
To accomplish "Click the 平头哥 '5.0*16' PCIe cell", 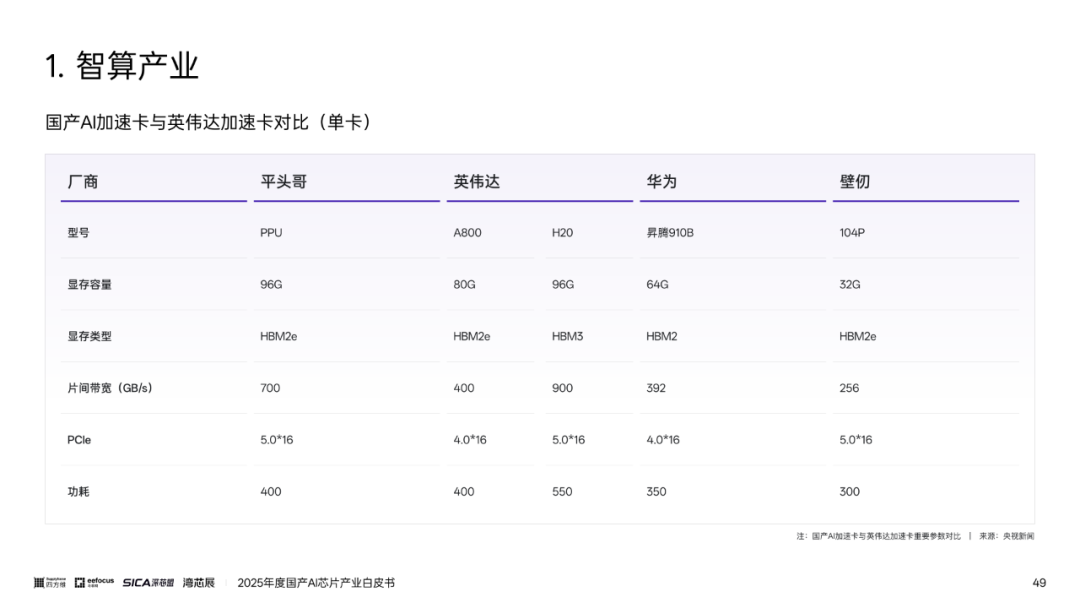I will point(276,439).
